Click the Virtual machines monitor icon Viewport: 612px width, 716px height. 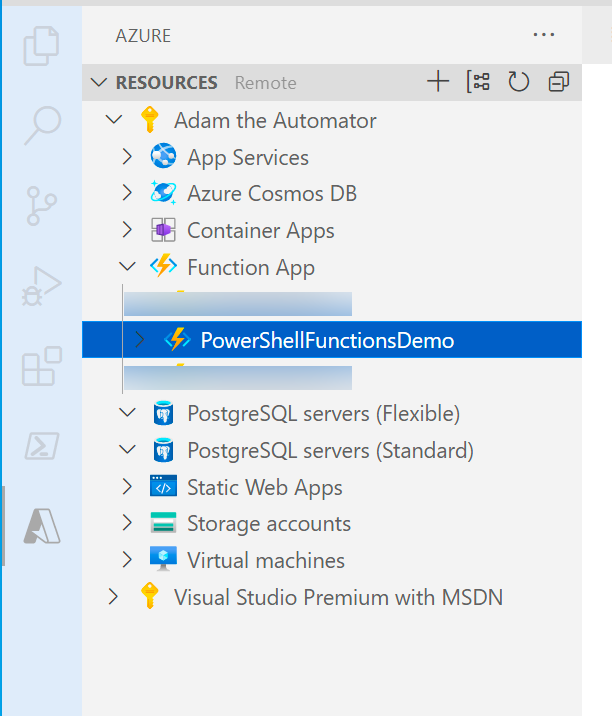(163, 559)
